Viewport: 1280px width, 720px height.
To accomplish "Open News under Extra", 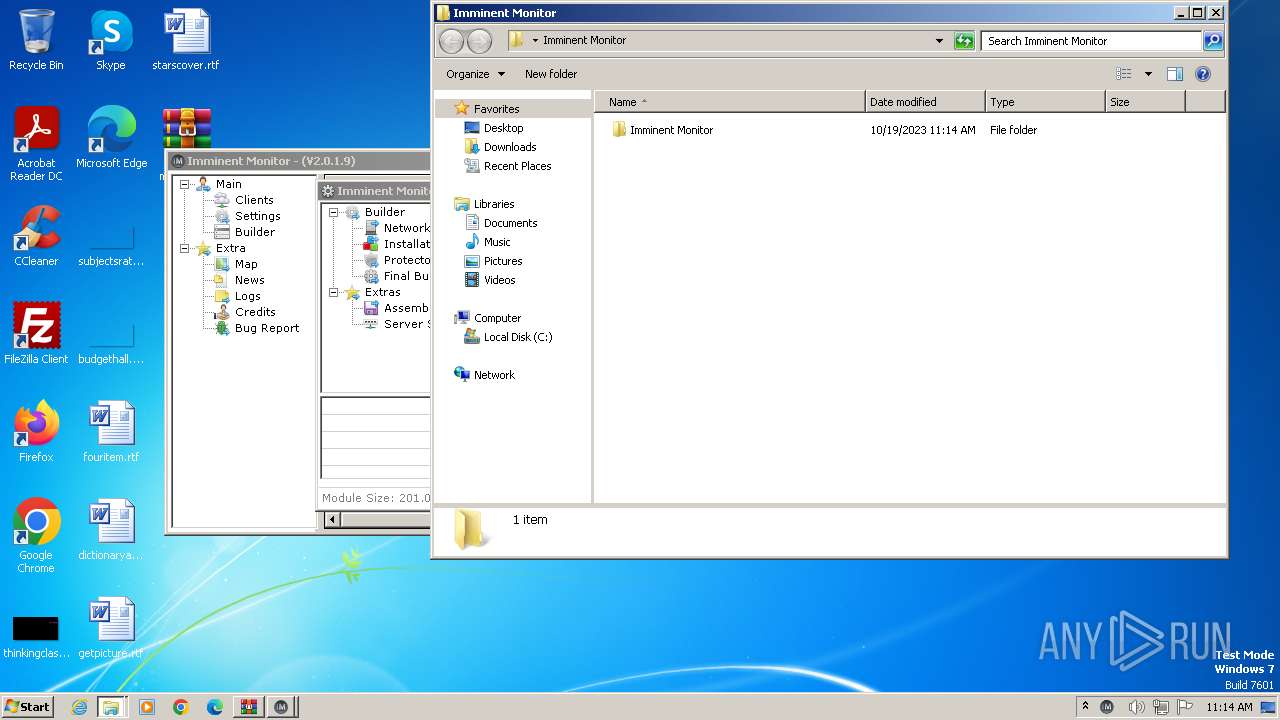I will [249, 280].
